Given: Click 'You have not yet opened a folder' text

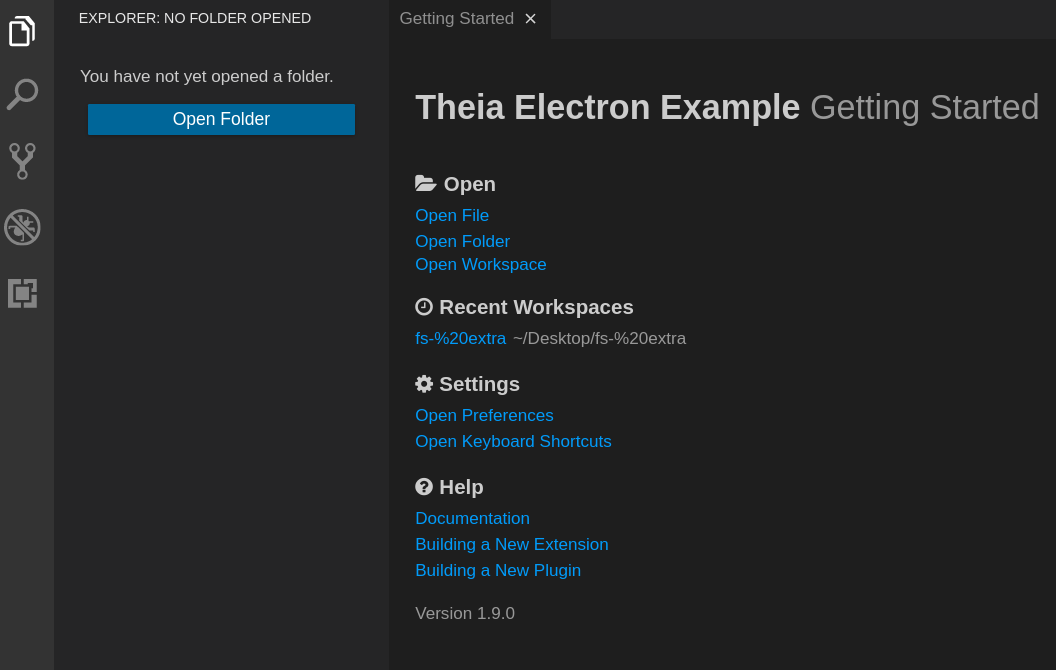Looking at the screenshot, I should tap(207, 77).
